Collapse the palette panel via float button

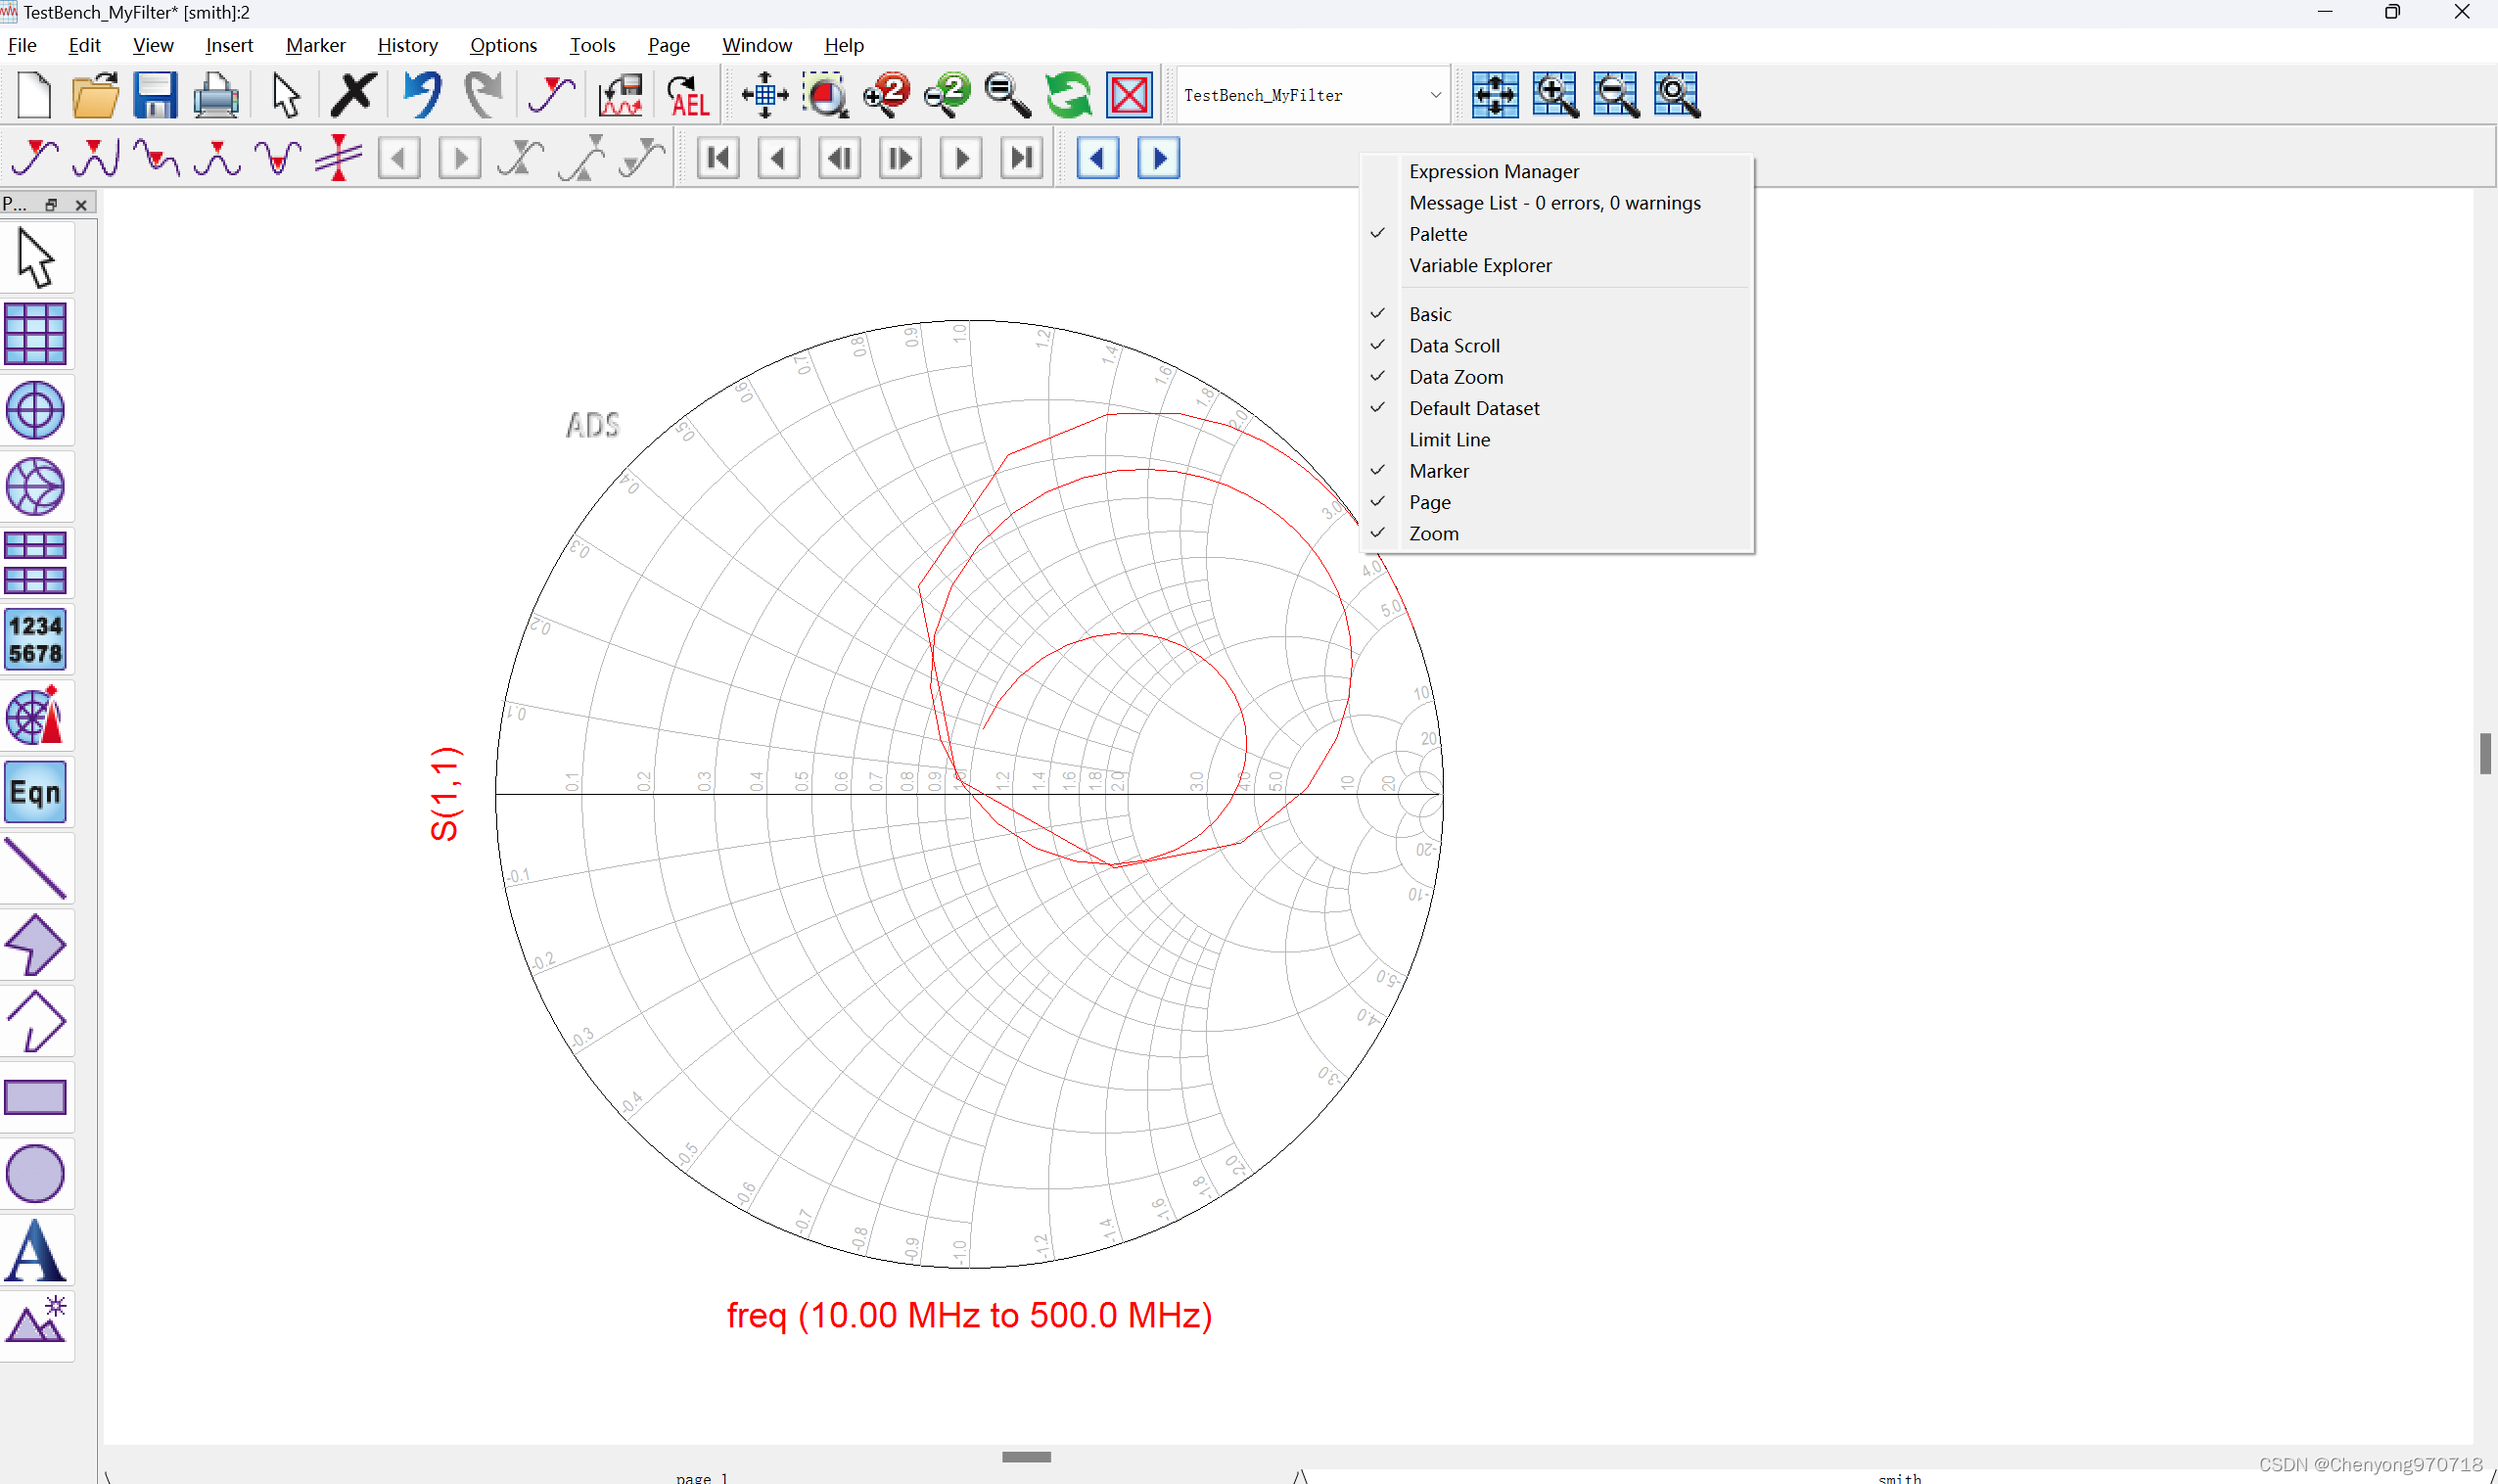pyautogui.click(x=51, y=204)
